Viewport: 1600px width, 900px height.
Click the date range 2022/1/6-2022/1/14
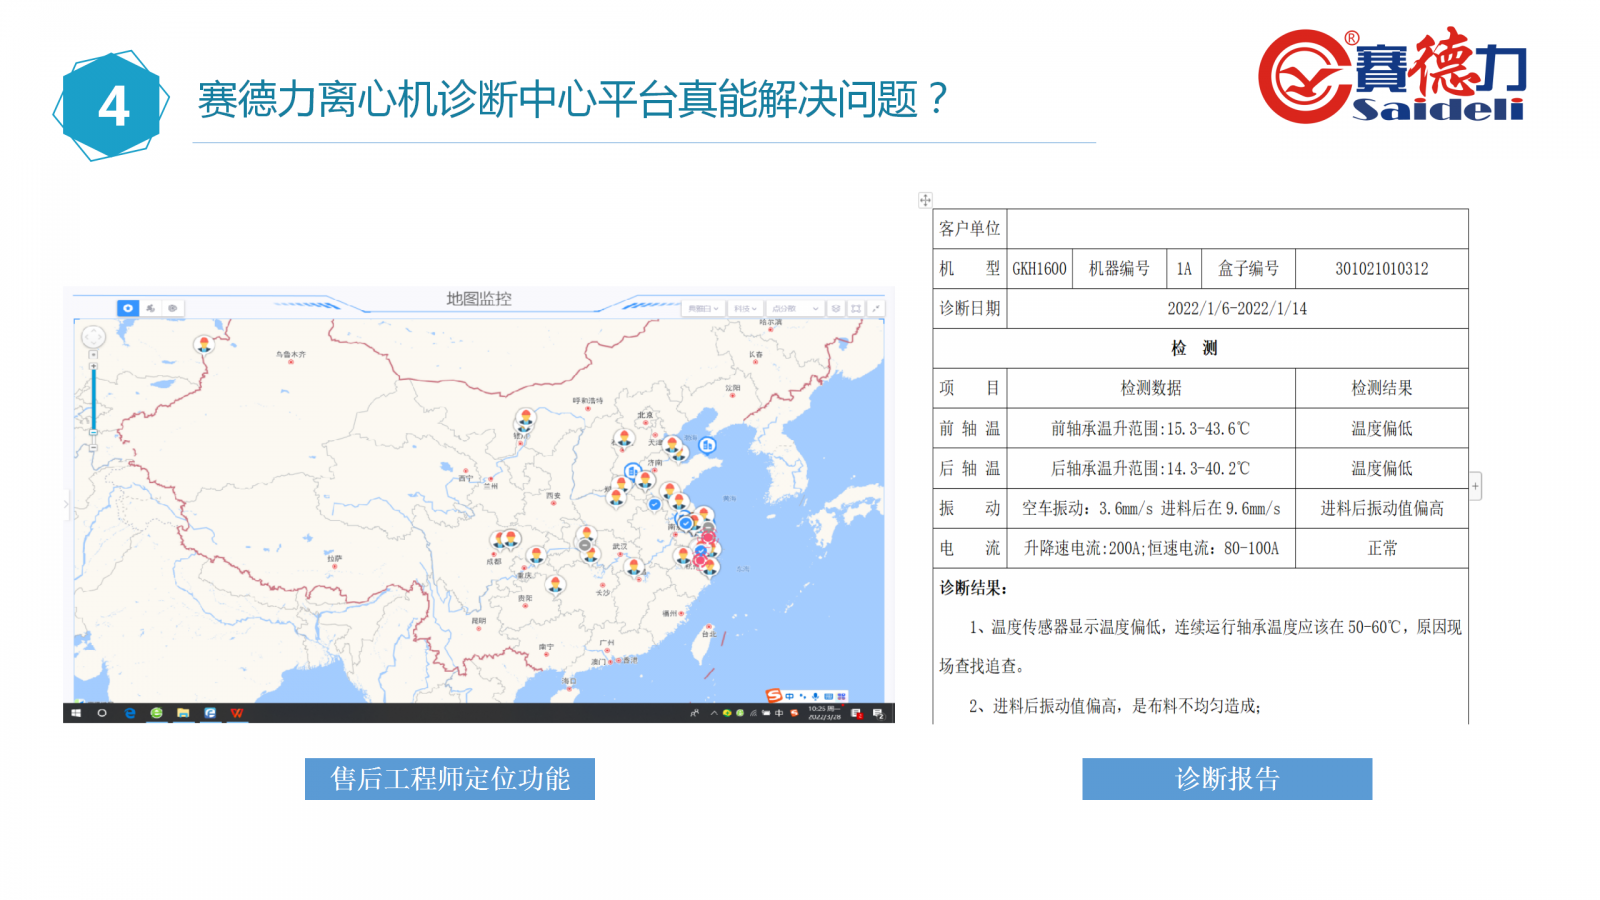(1237, 308)
